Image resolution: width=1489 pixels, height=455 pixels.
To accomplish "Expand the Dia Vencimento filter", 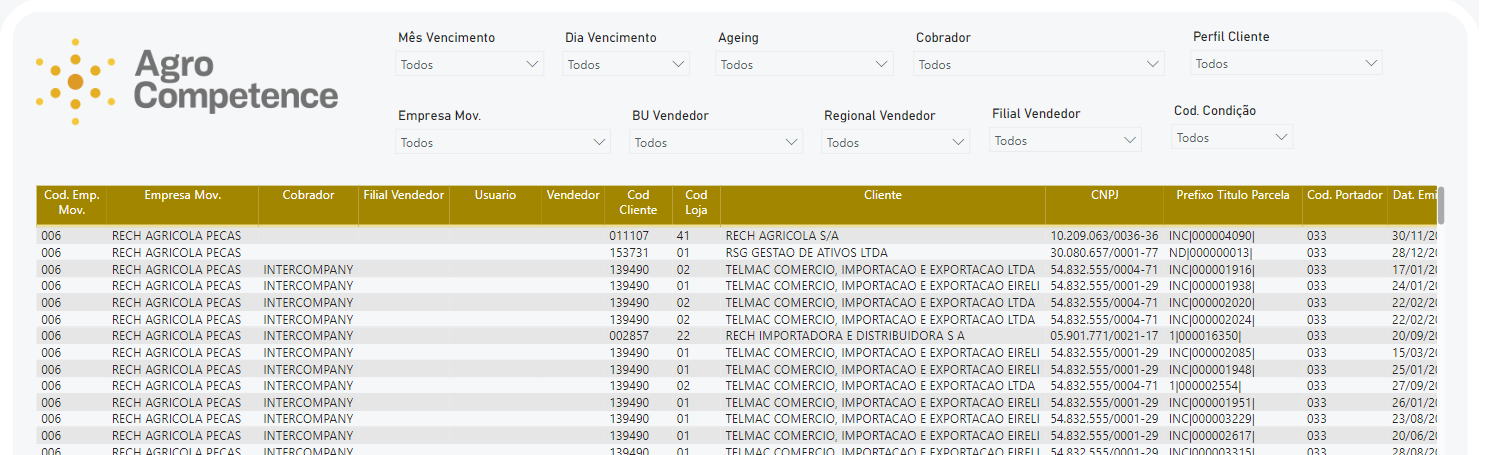I will (x=627, y=65).
